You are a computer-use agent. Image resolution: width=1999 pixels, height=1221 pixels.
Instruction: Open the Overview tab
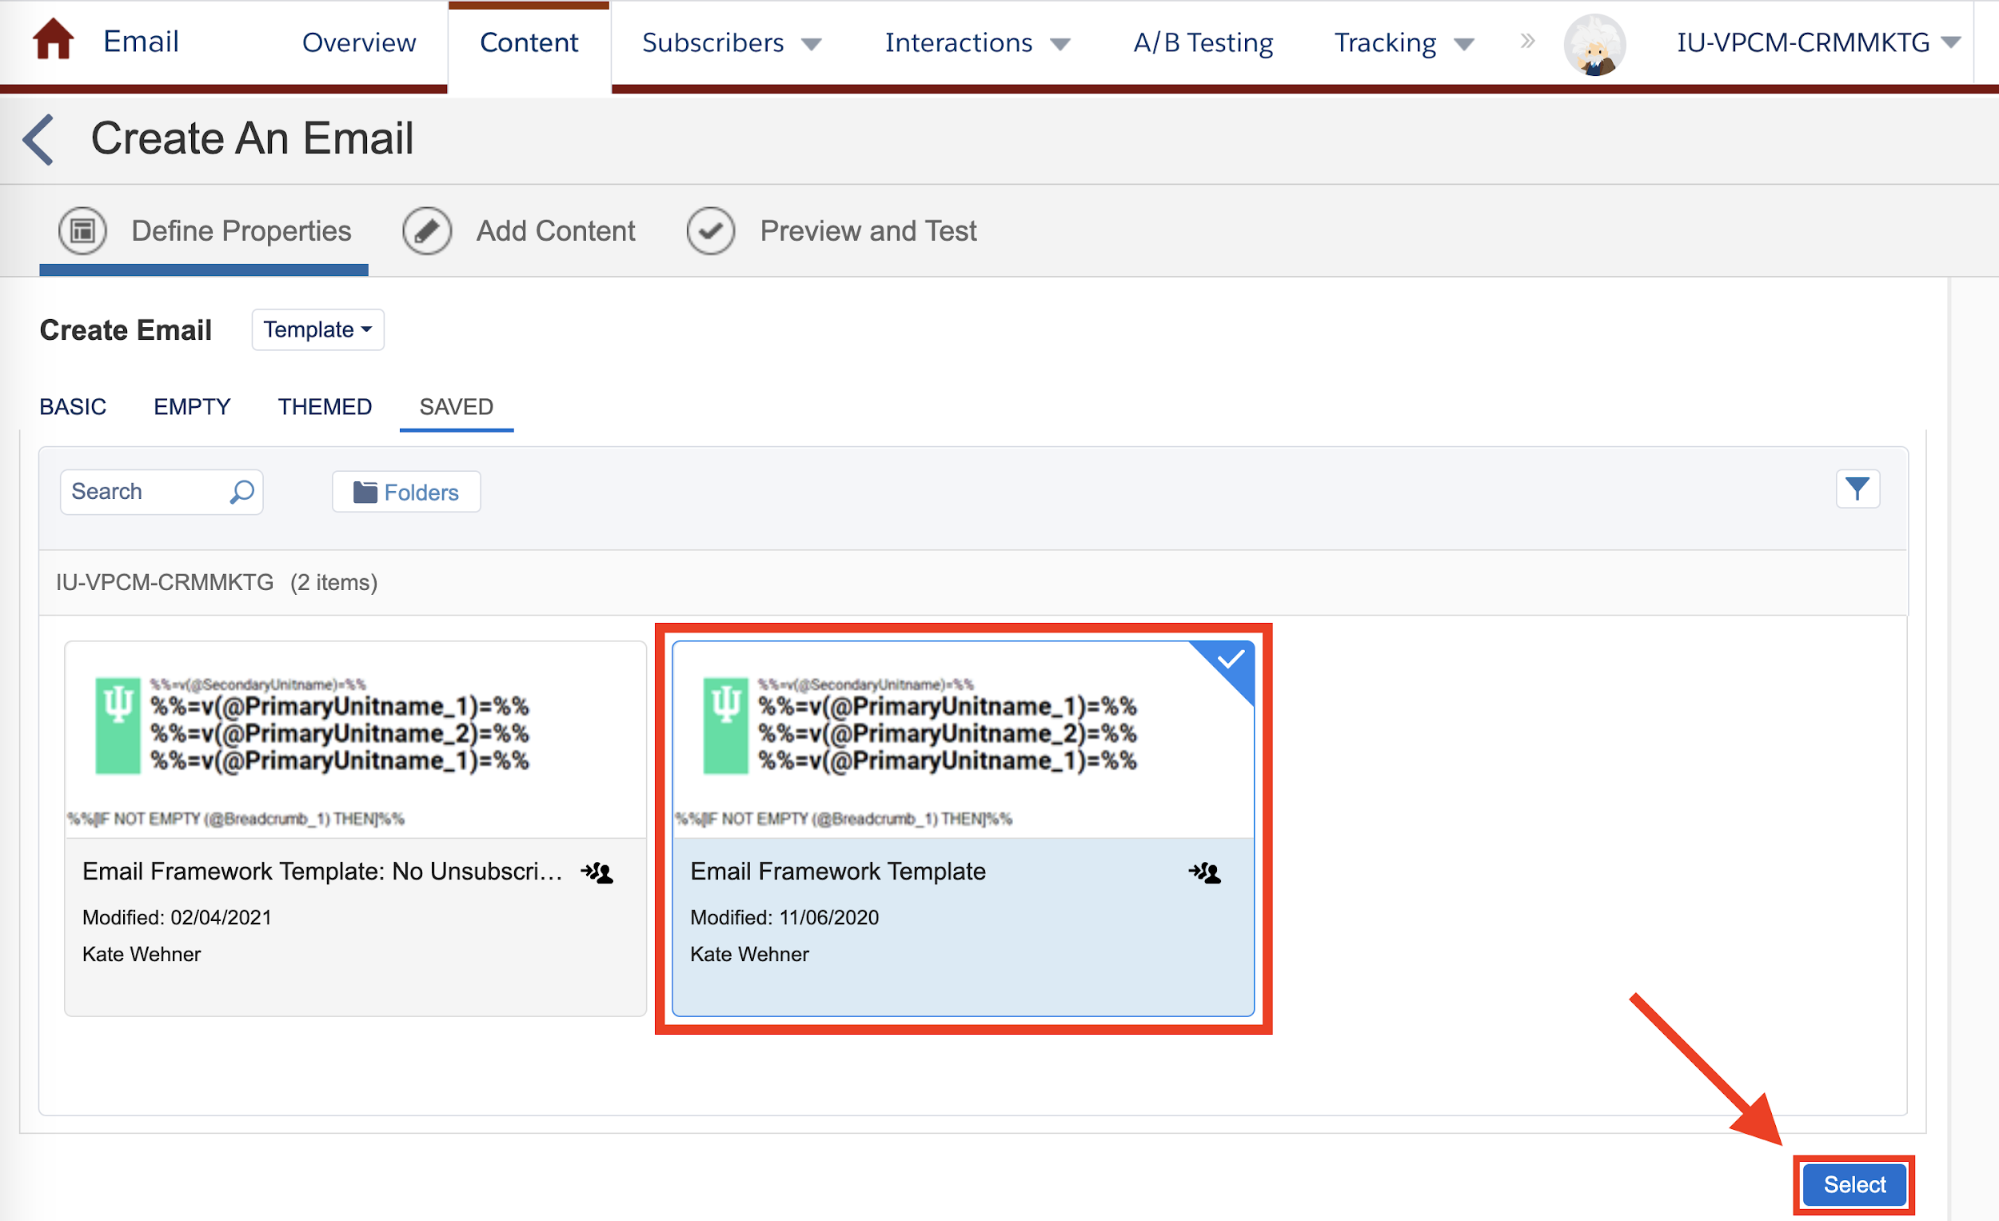click(359, 43)
